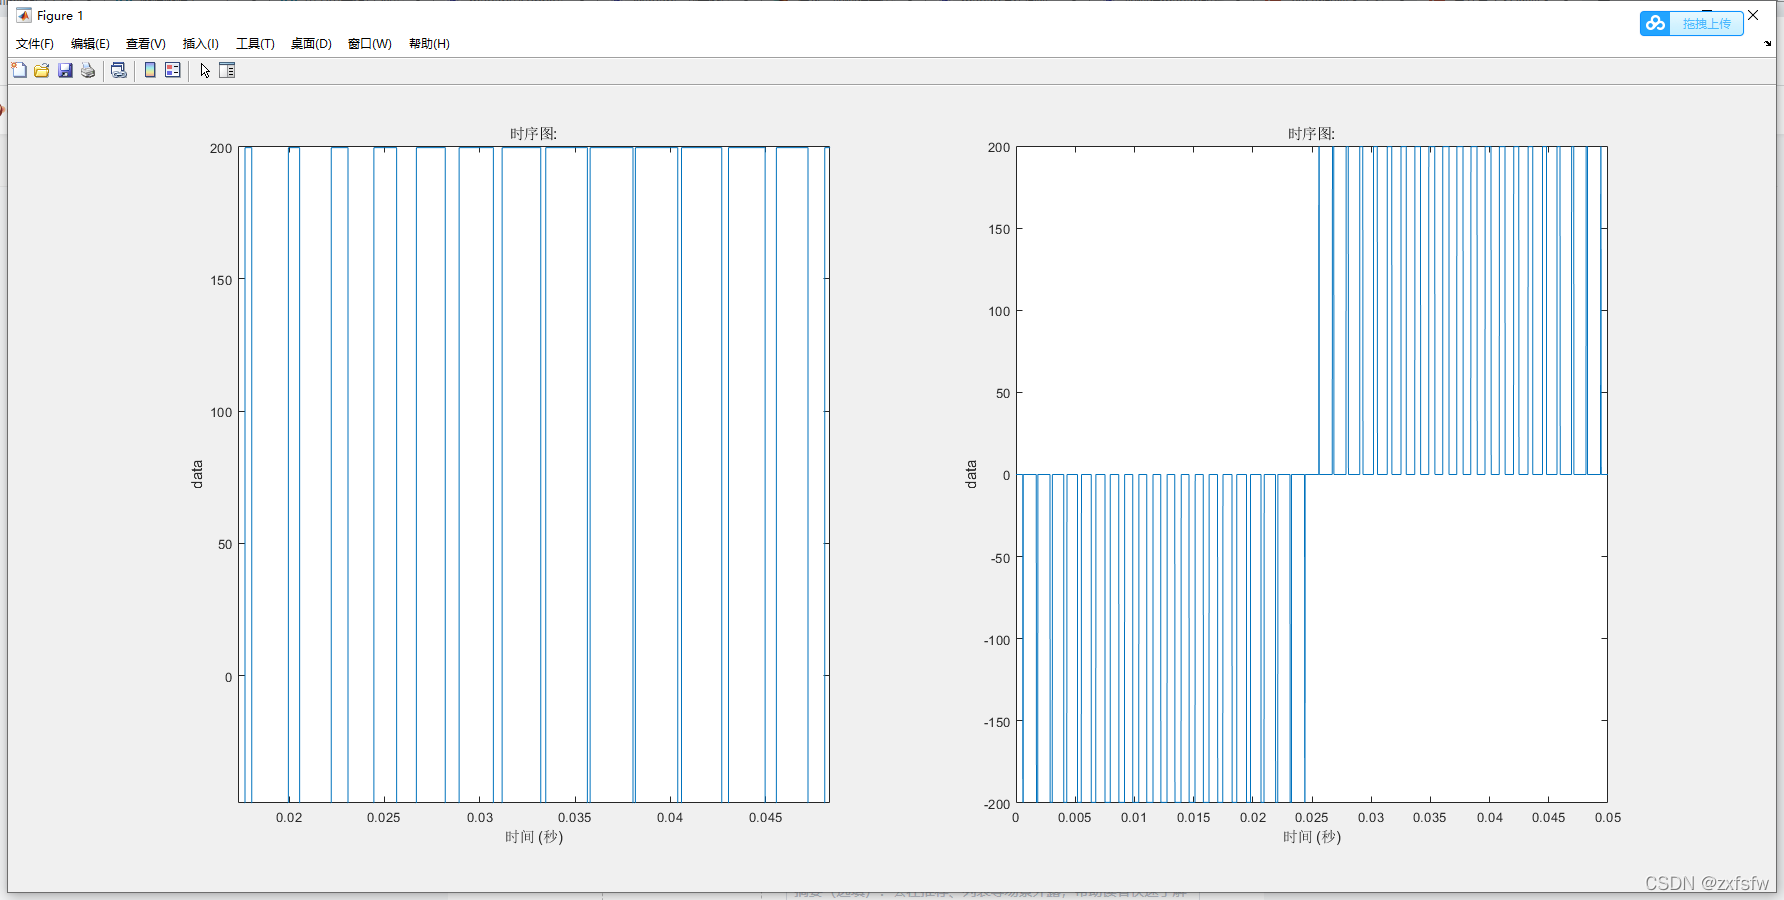
Task: Open a file using the folder icon
Action: pyautogui.click(x=42, y=70)
